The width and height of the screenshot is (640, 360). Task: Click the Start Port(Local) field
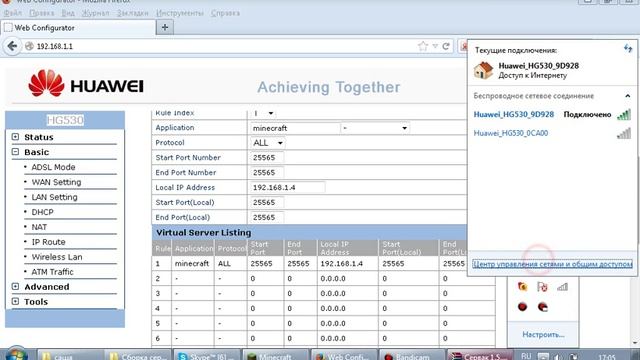coord(267,202)
